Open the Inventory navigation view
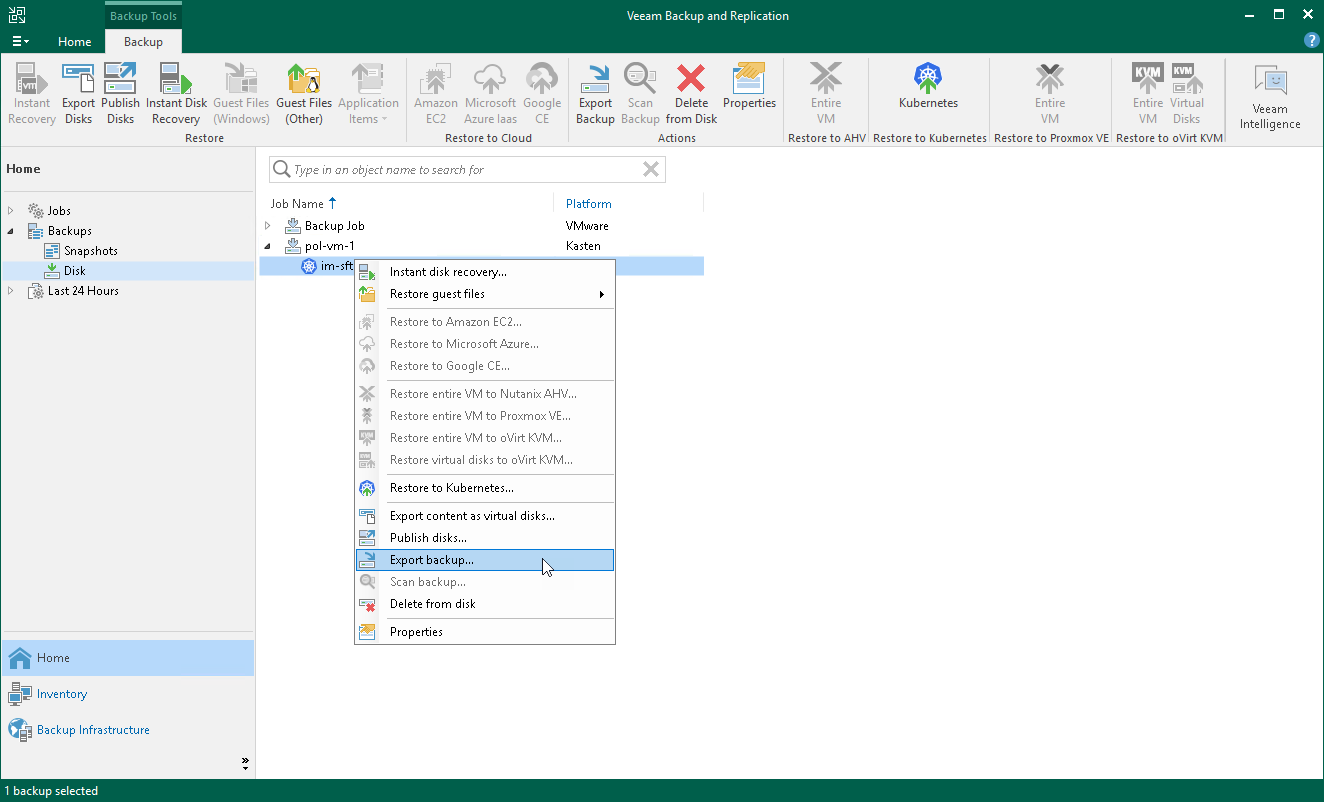This screenshot has height=802, width=1324. point(127,694)
